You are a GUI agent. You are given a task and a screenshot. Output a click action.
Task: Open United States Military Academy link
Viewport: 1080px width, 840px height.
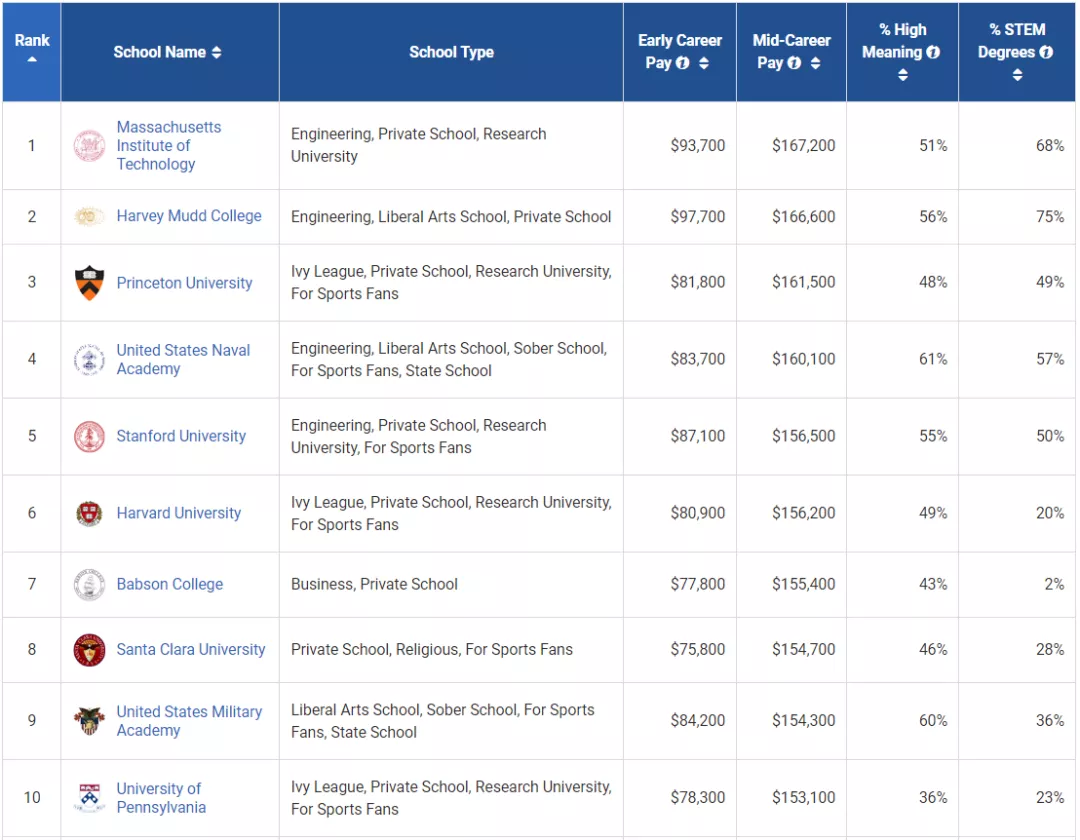coord(189,721)
